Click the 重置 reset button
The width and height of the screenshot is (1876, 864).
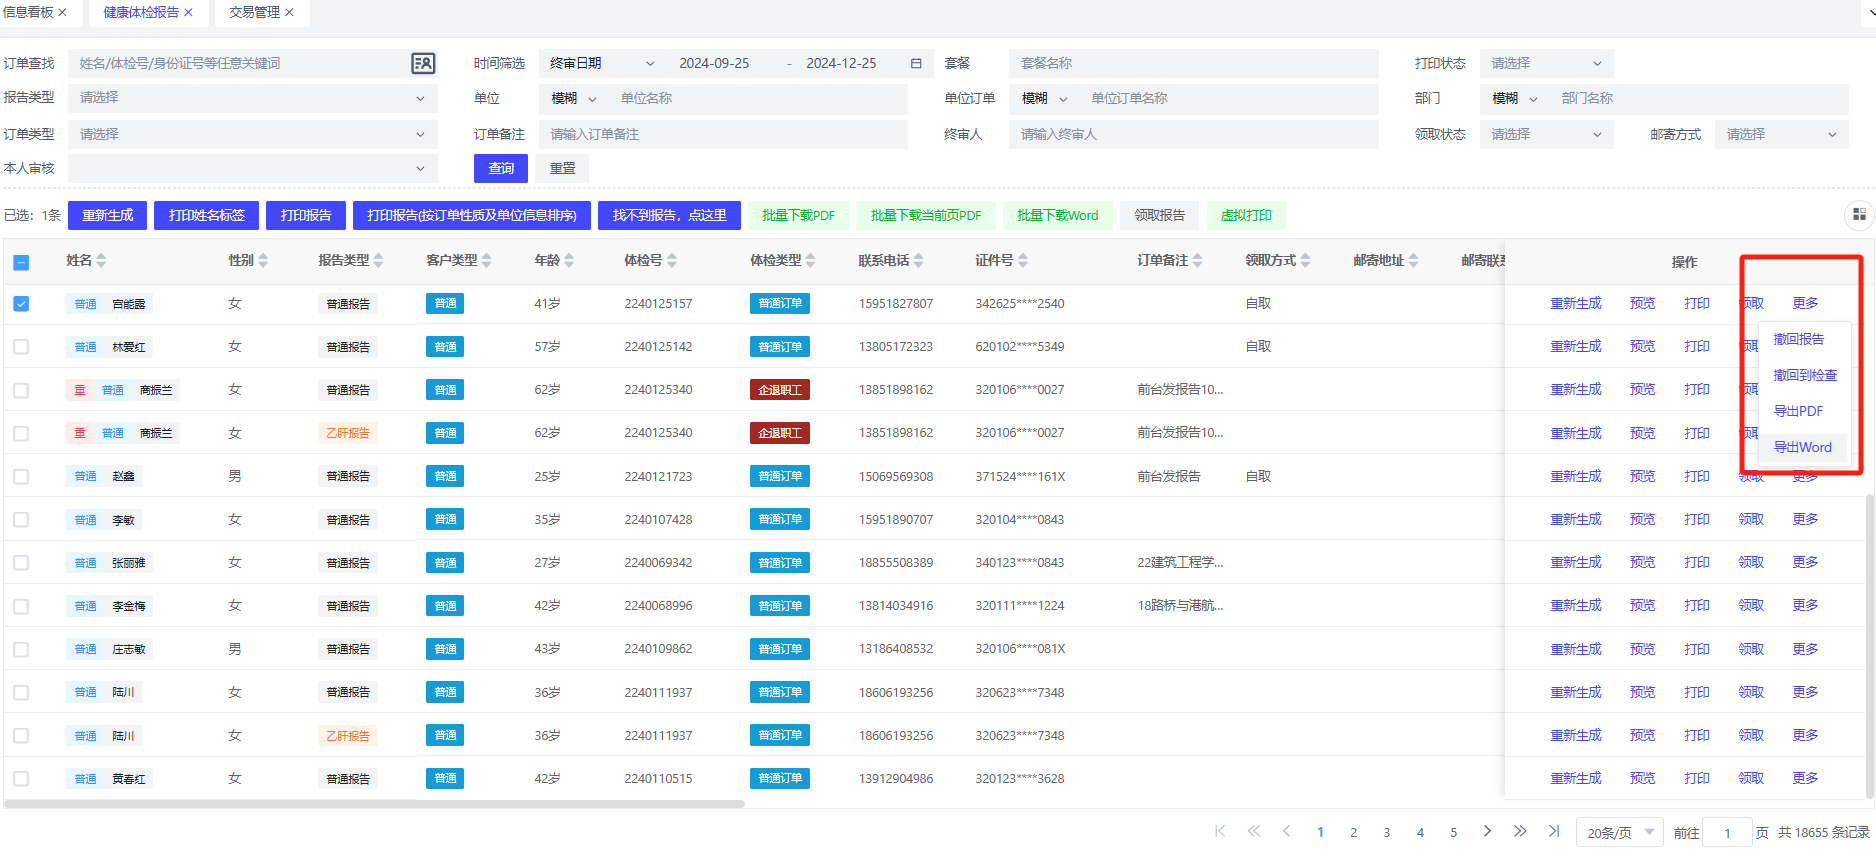562,168
